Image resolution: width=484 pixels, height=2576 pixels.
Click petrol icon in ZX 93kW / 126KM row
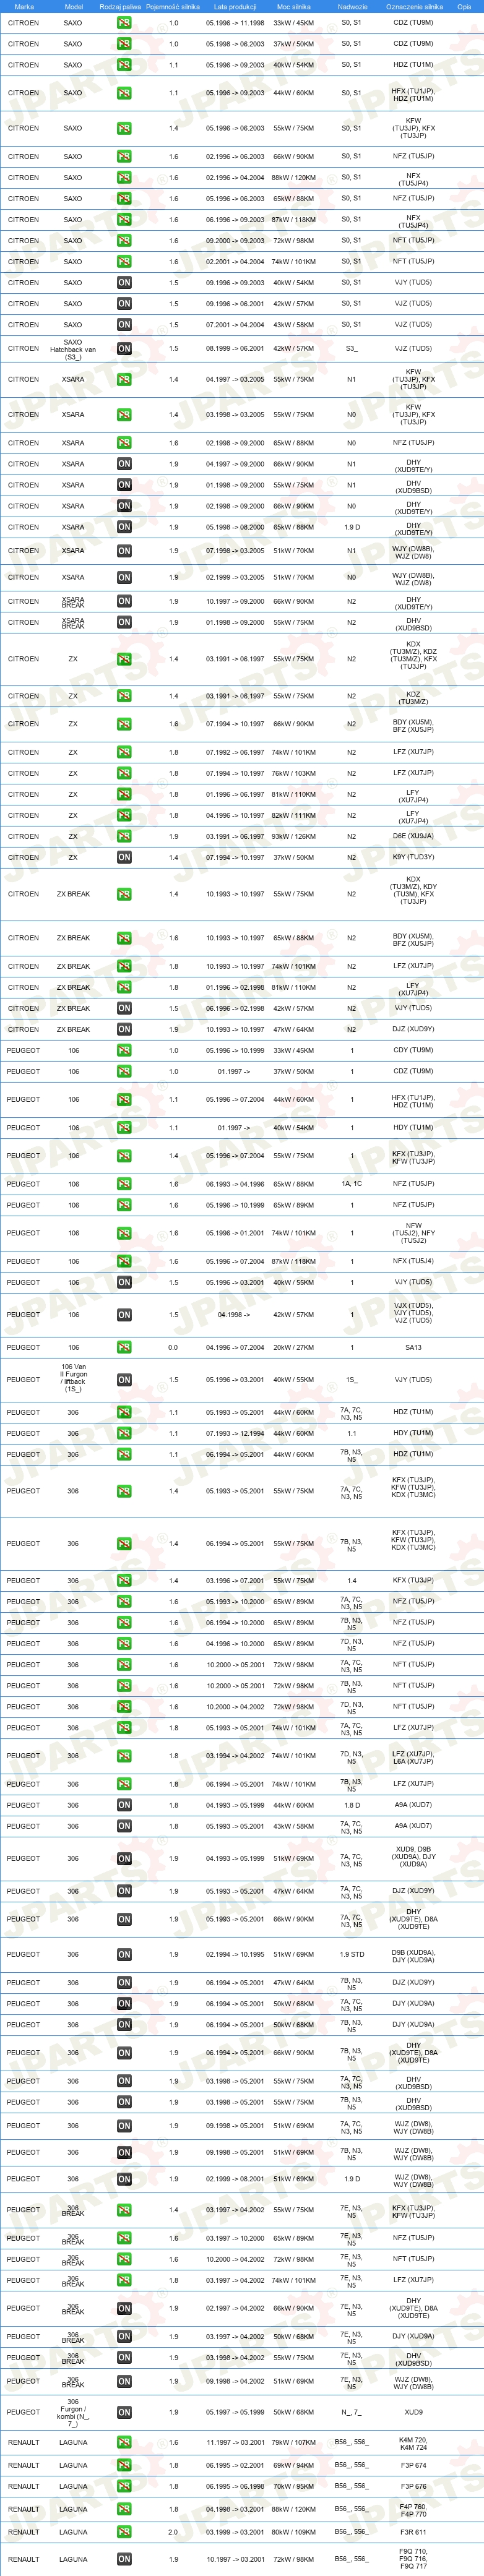[x=124, y=837]
